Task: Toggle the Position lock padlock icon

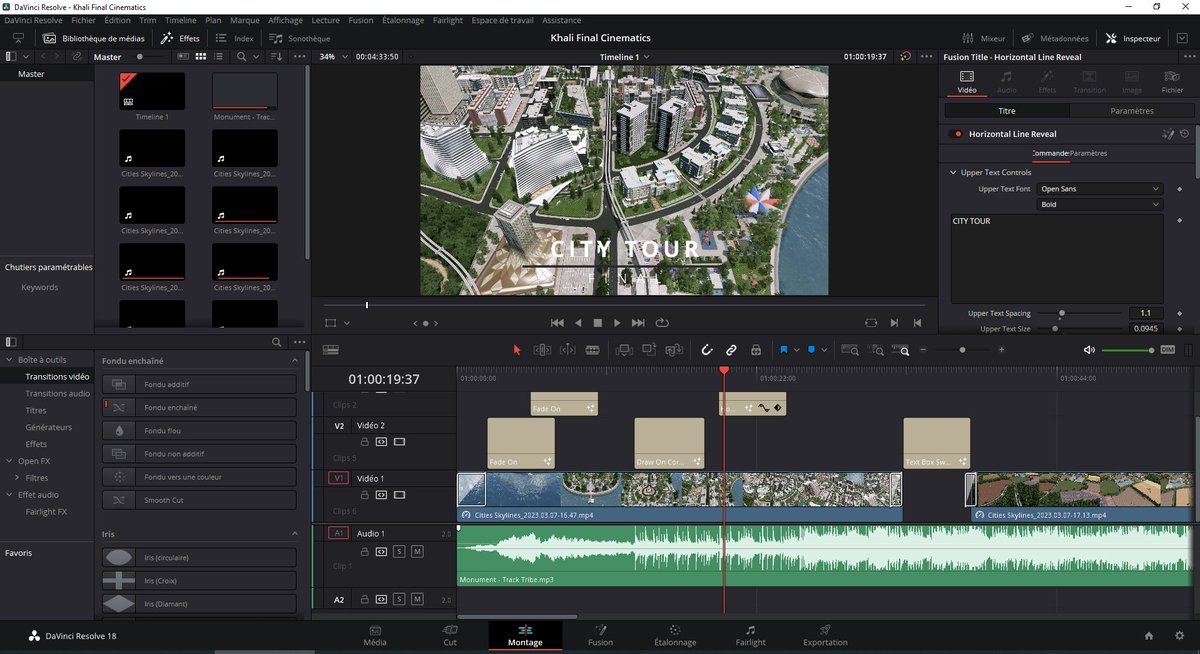Action: point(756,350)
